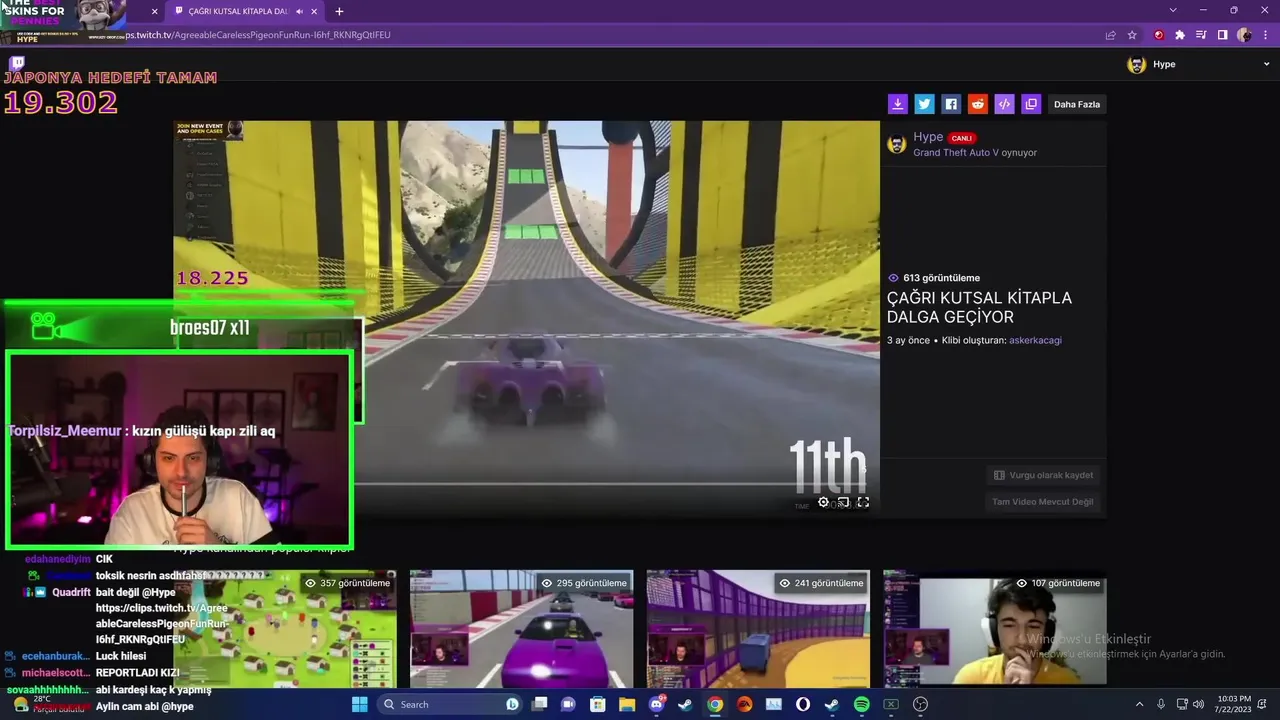This screenshot has width=1280, height=720.
Task: Open the clip with 357 görüntüleme
Action: (285, 629)
